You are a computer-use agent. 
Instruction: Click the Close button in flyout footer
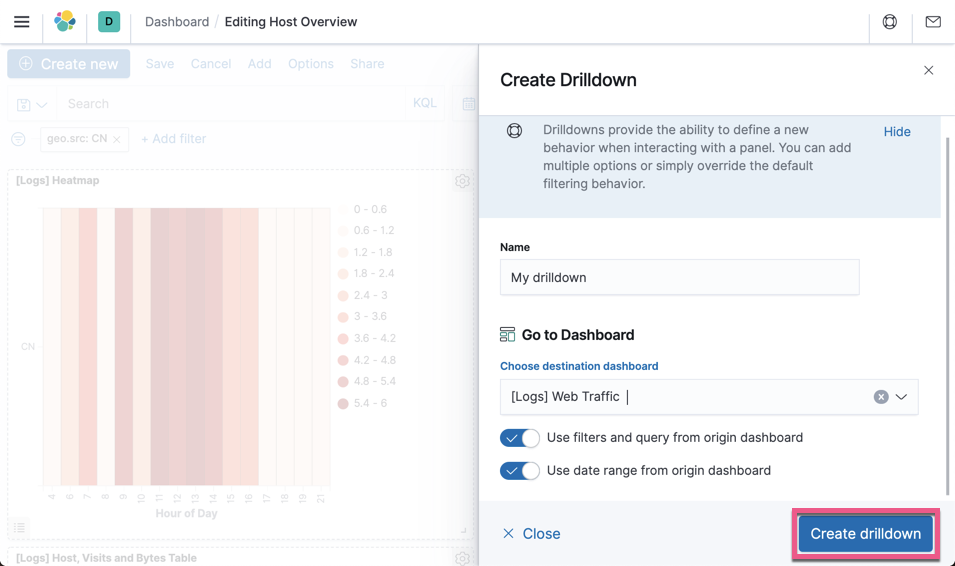pyautogui.click(x=531, y=534)
